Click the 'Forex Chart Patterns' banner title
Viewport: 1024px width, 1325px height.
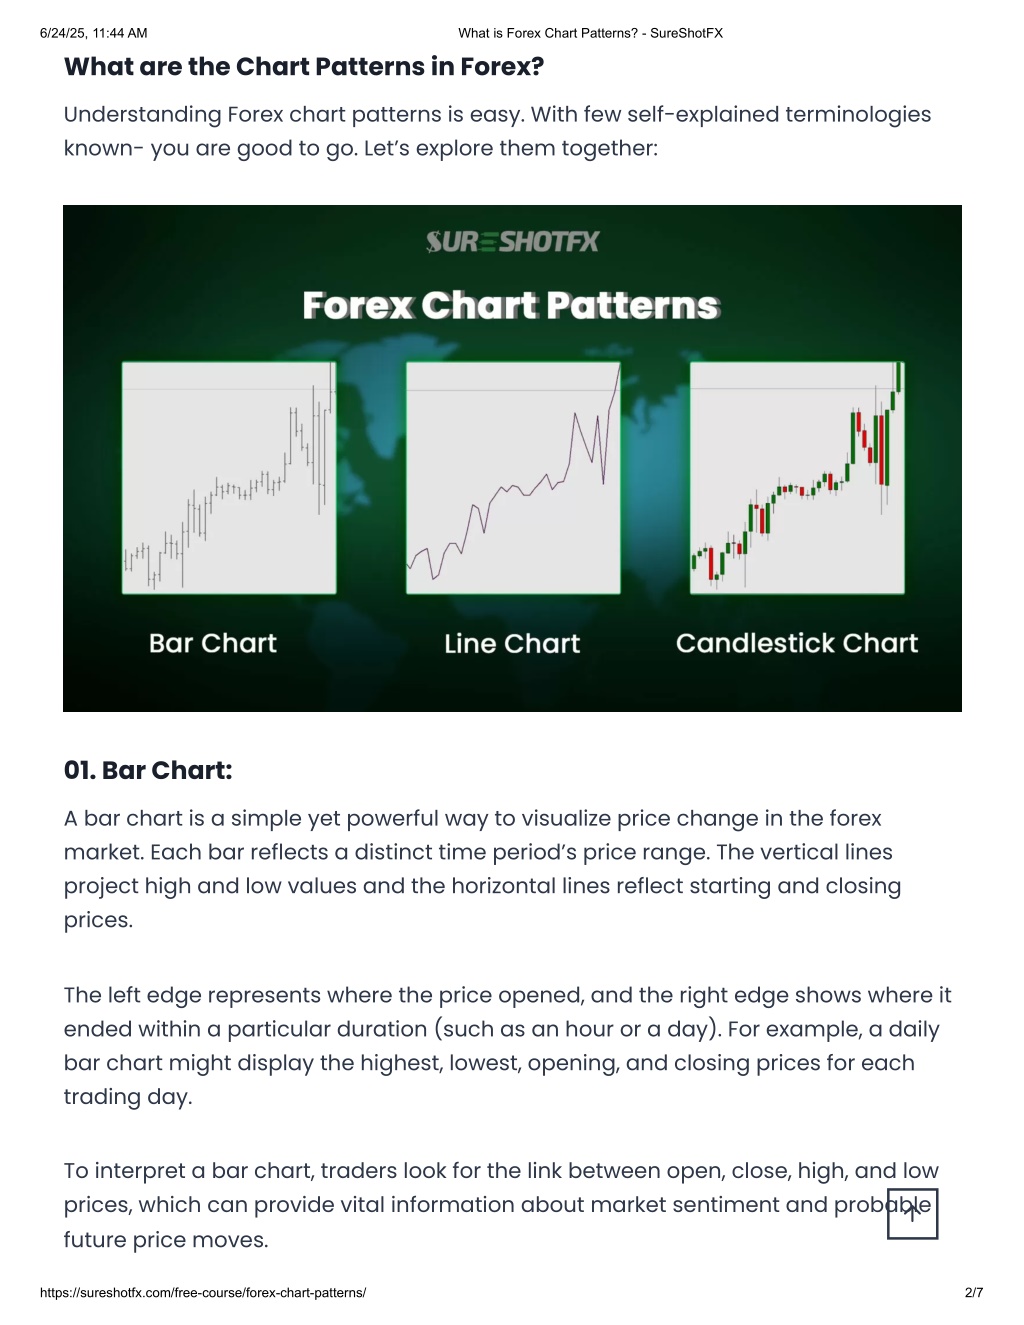coord(511,305)
